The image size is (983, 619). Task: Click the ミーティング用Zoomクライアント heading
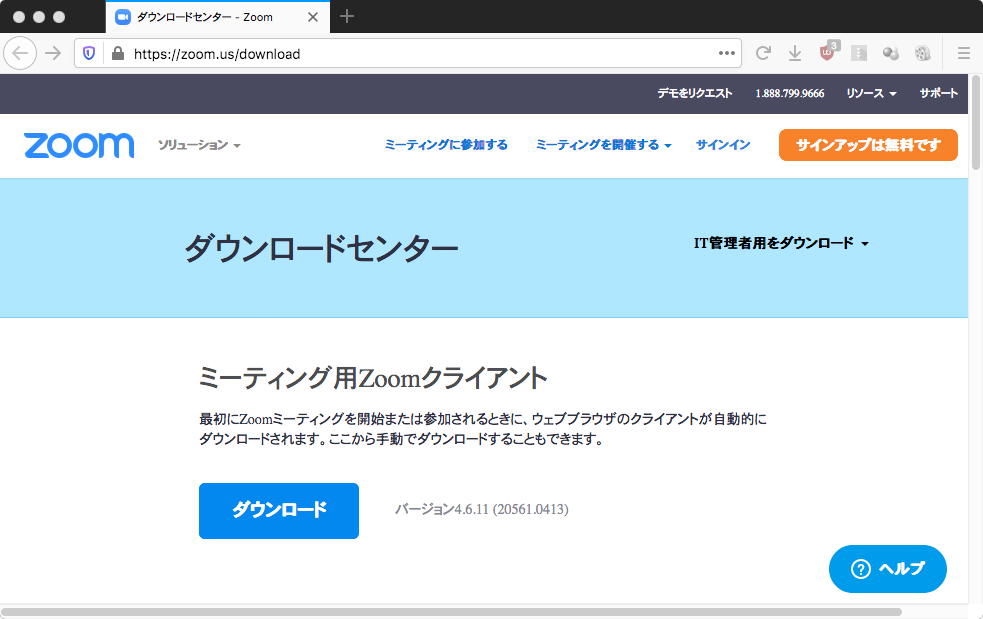373,378
